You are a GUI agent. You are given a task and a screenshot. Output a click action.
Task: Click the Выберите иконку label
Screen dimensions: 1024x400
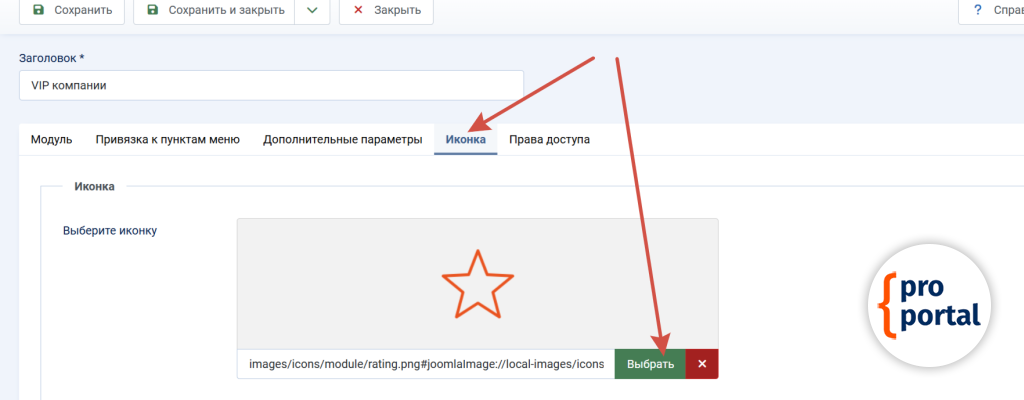(110, 231)
